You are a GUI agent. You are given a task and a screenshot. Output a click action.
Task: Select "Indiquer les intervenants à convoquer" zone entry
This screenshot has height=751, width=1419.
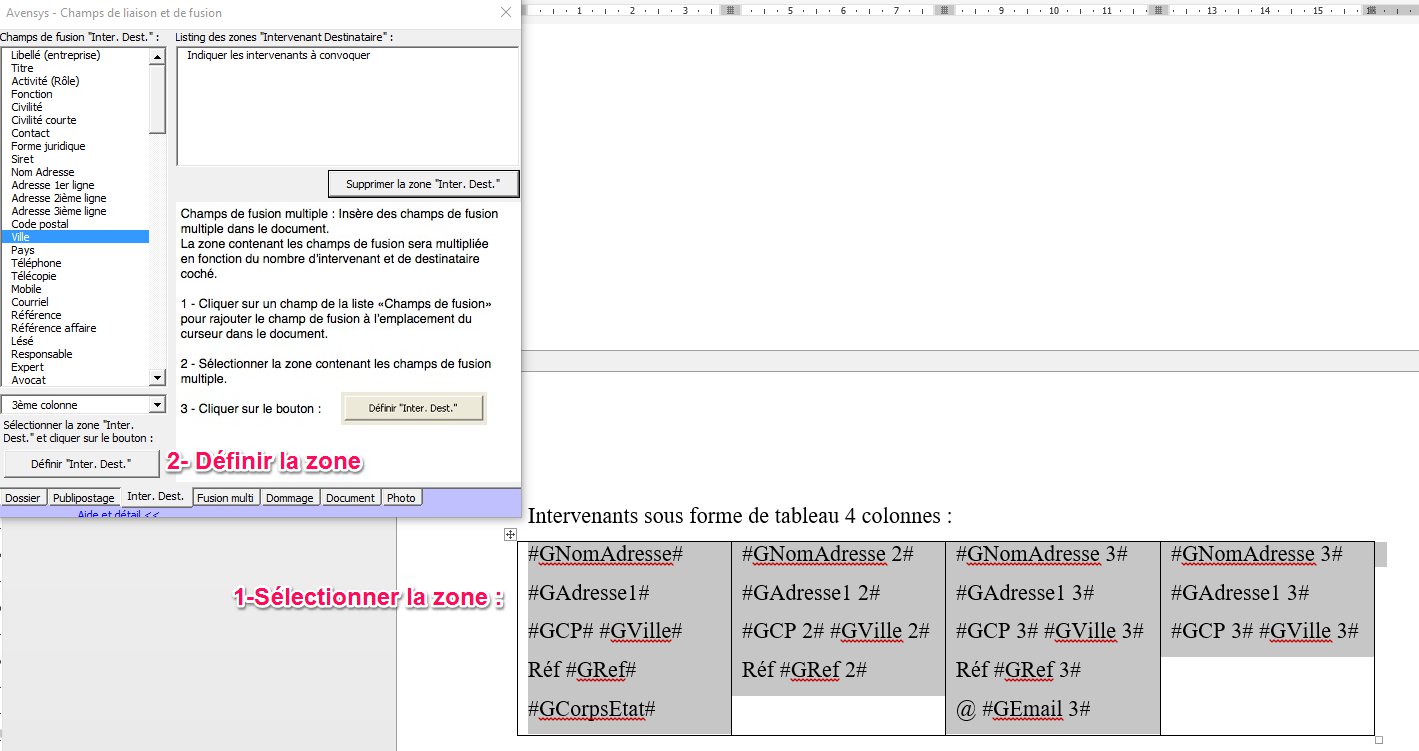[x=278, y=56]
